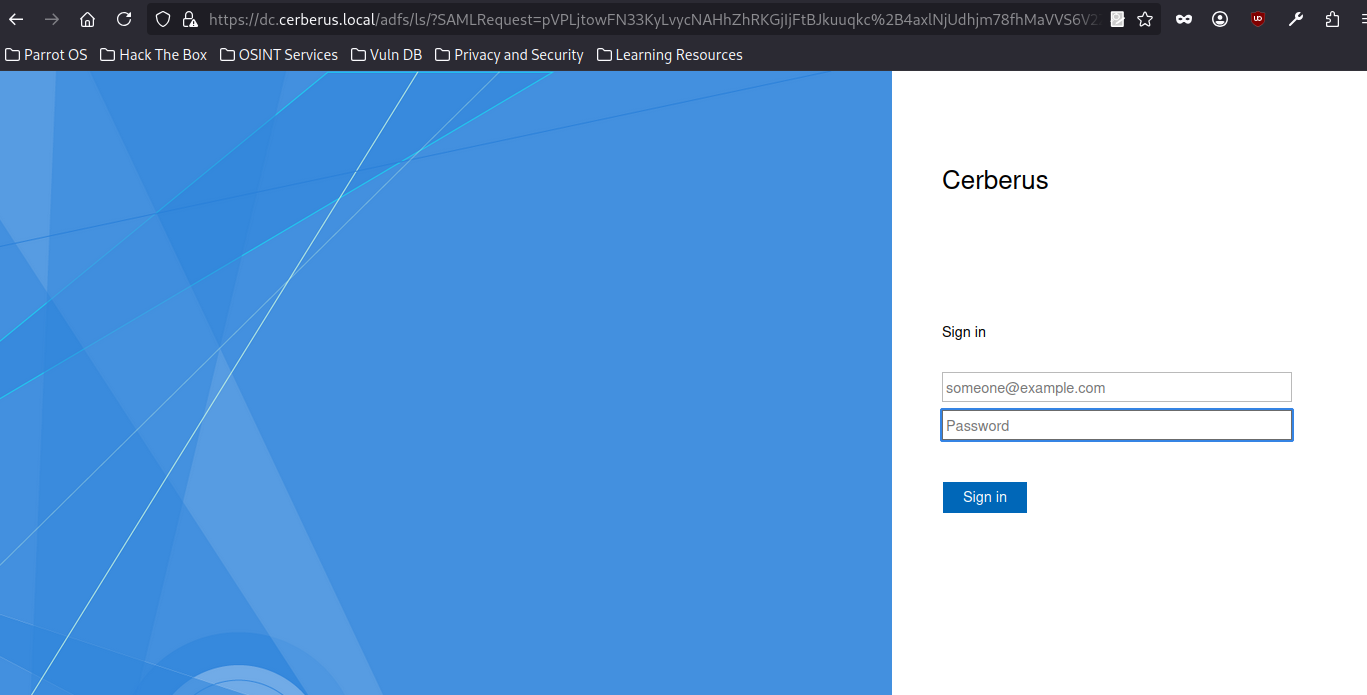1367x695 pixels.
Task: Open the Vuln DB bookmark folder
Action: click(386, 55)
